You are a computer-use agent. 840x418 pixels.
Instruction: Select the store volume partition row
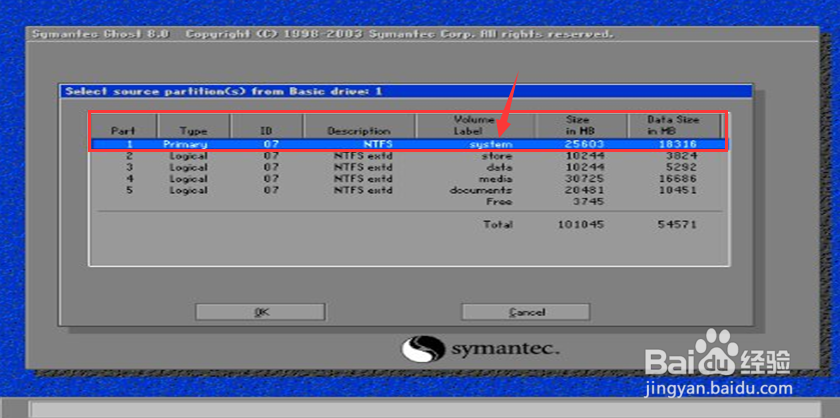tap(407, 156)
